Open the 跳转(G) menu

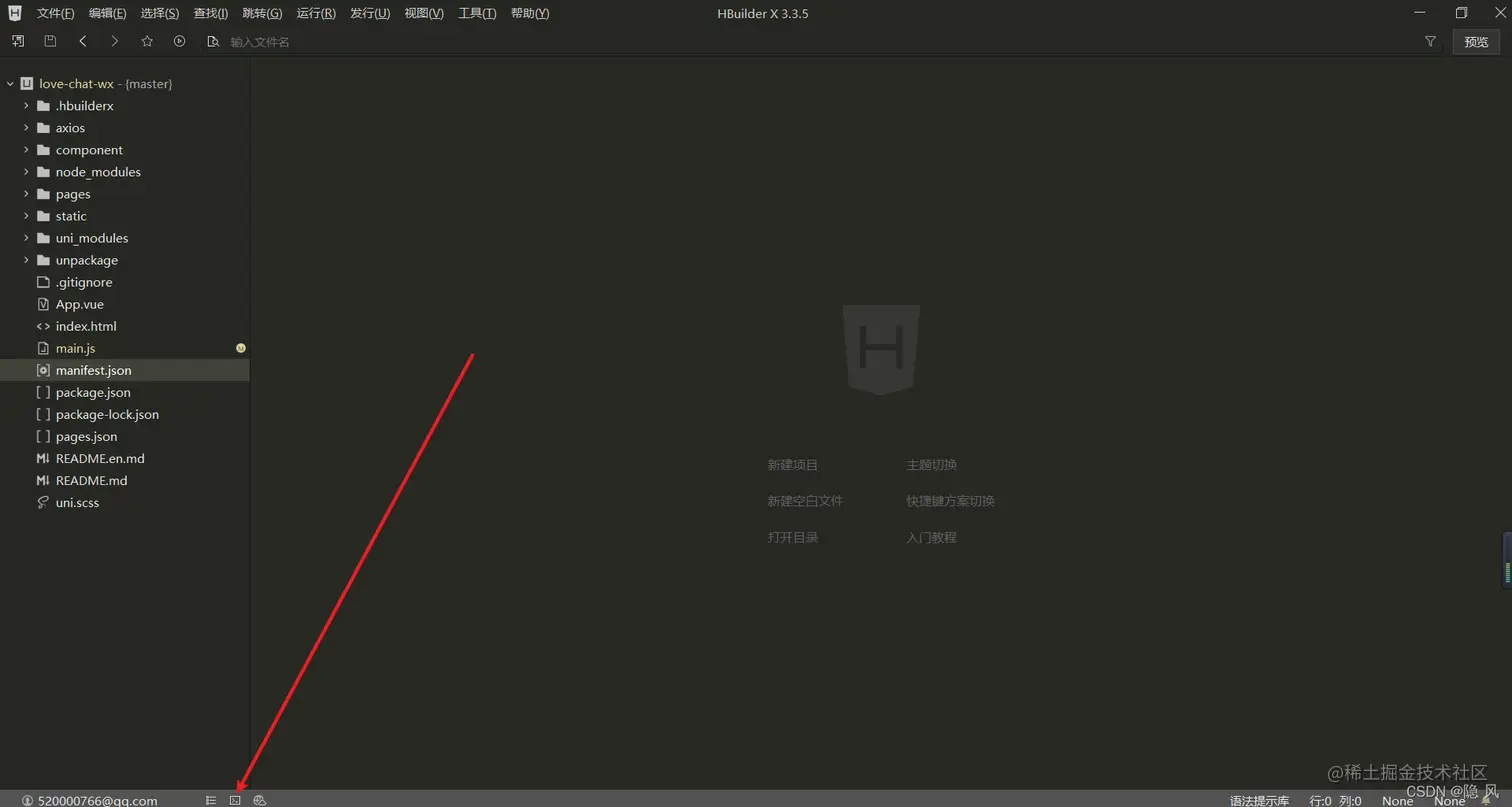[262, 13]
